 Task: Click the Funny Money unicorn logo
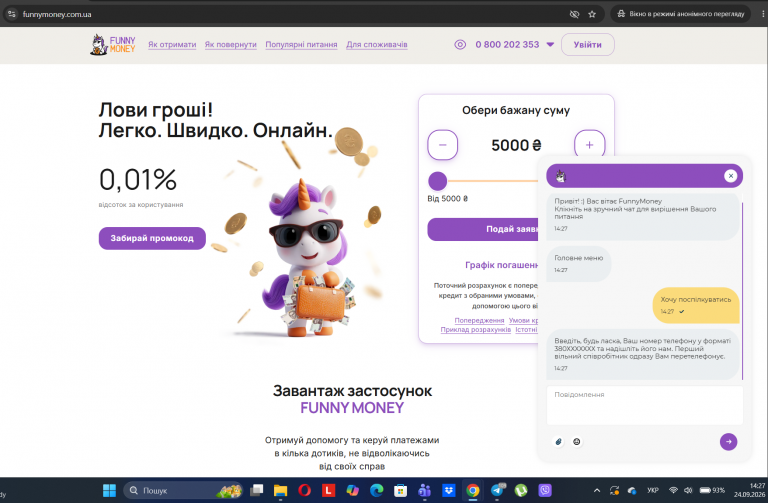pos(113,45)
